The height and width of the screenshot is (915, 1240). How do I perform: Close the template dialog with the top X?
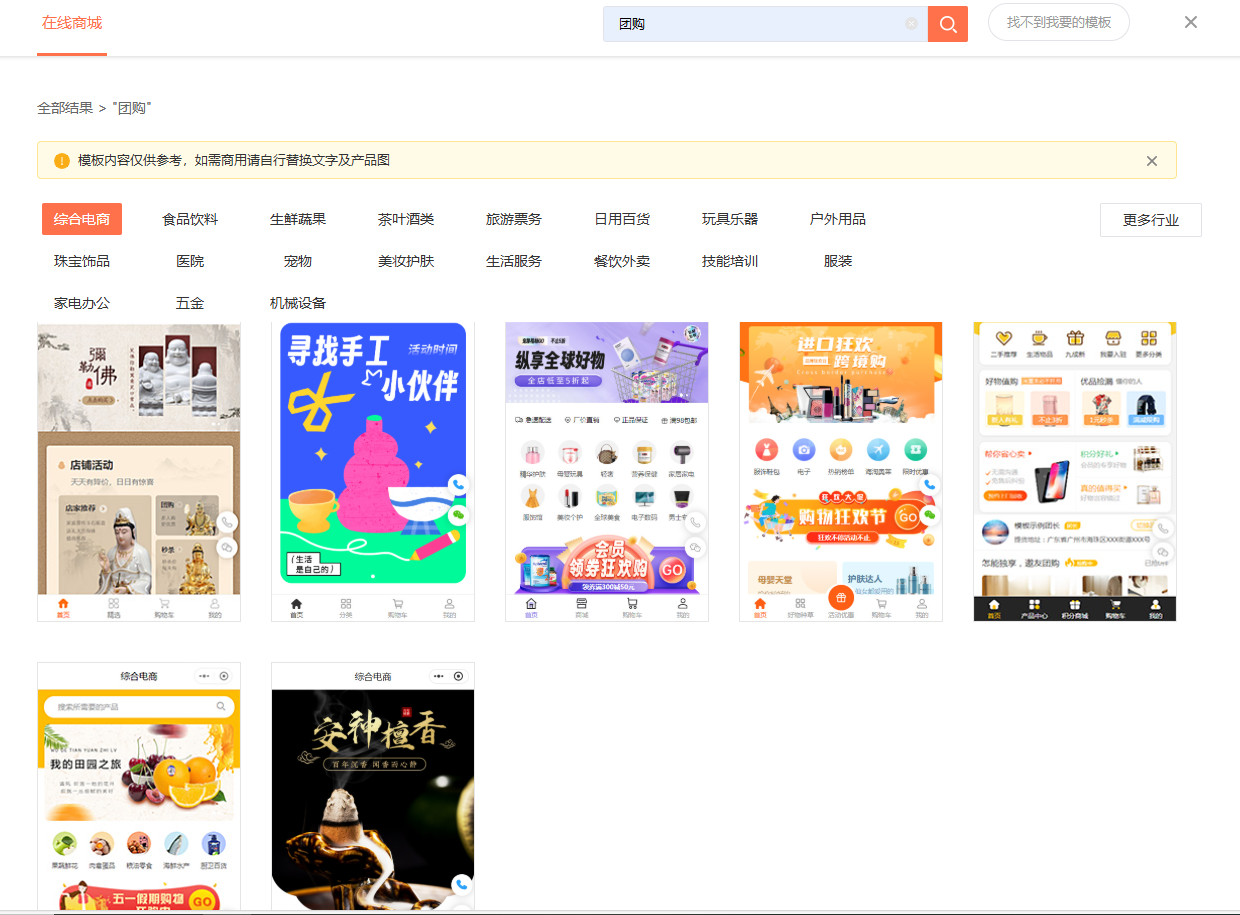[1191, 22]
